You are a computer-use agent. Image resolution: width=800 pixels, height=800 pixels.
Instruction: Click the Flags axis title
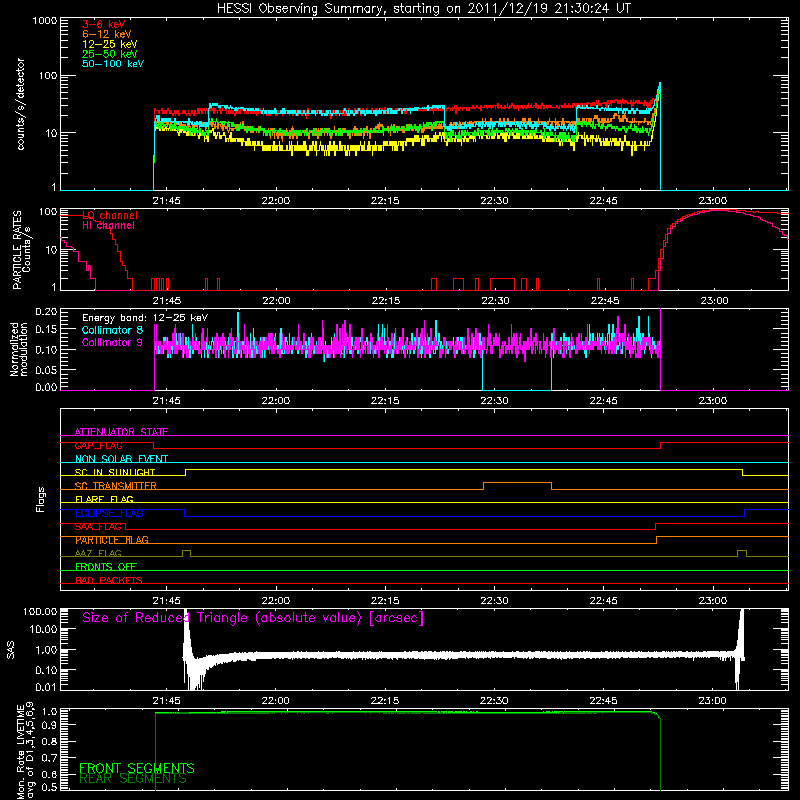(41, 499)
